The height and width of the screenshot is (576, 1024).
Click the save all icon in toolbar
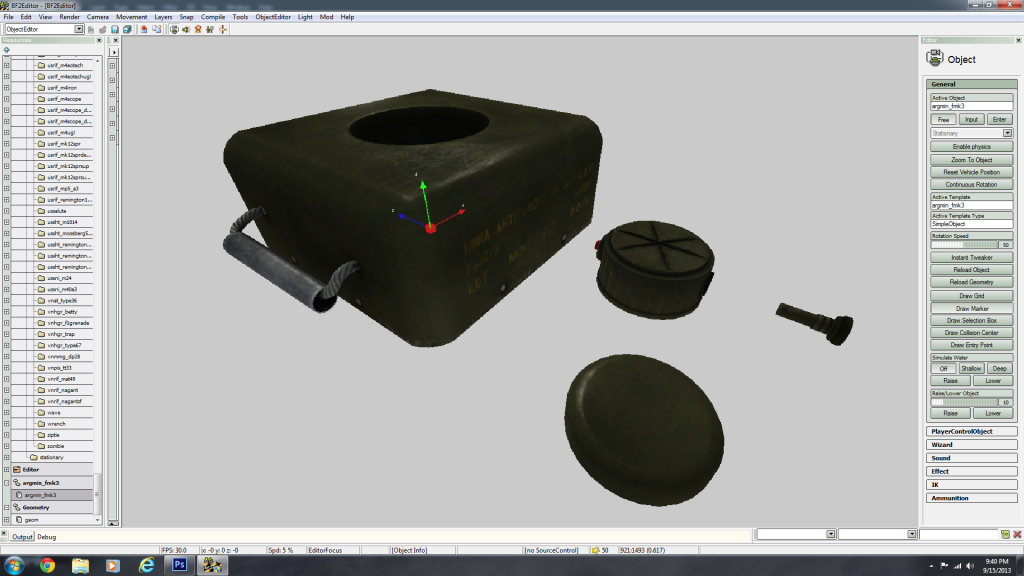click(126, 29)
